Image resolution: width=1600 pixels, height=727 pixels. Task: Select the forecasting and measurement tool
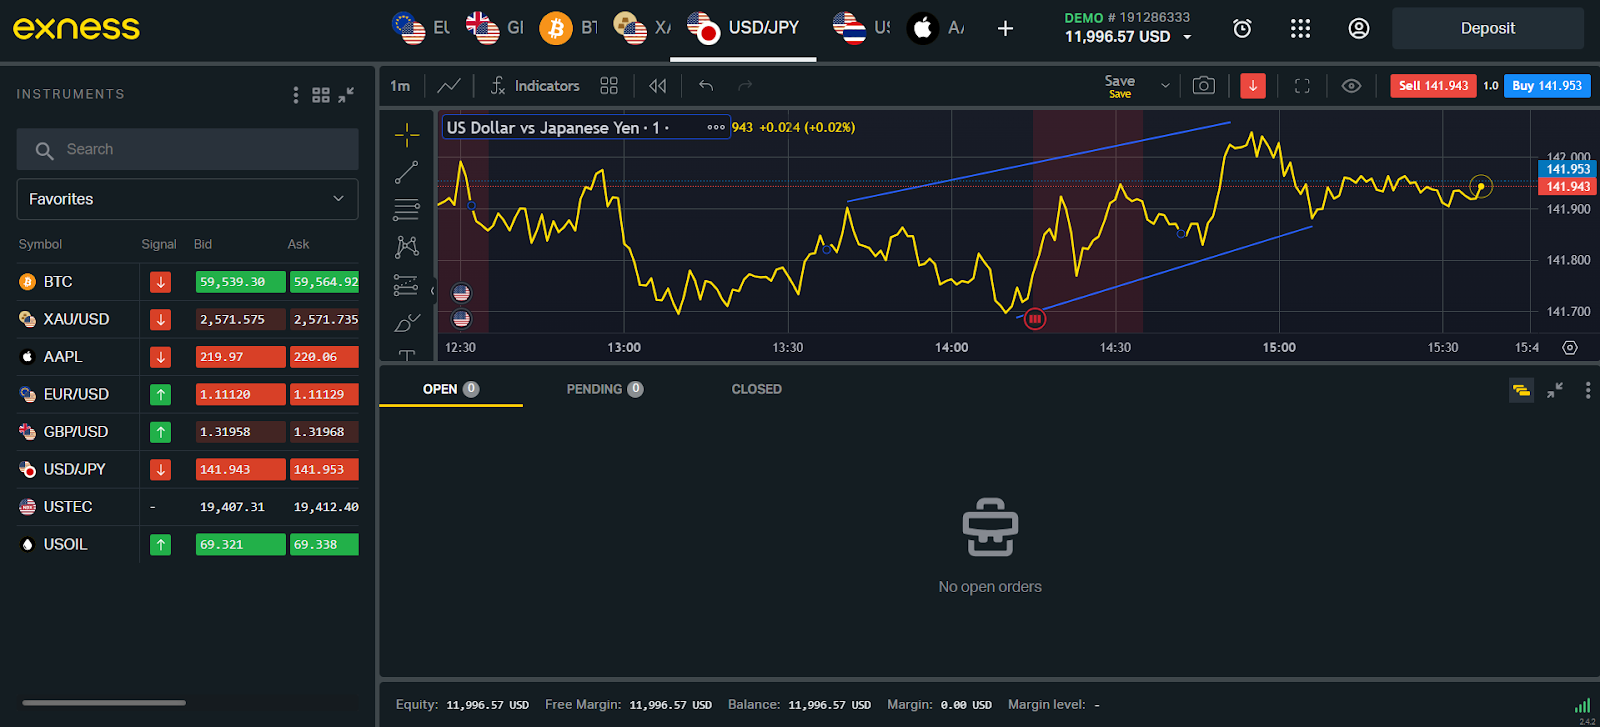pyautogui.click(x=406, y=285)
